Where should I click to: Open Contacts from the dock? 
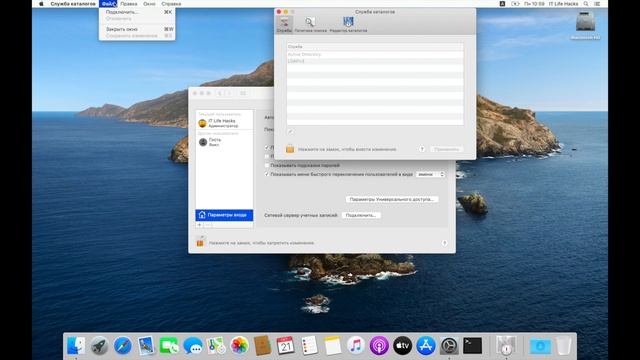(x=262, y=346)
